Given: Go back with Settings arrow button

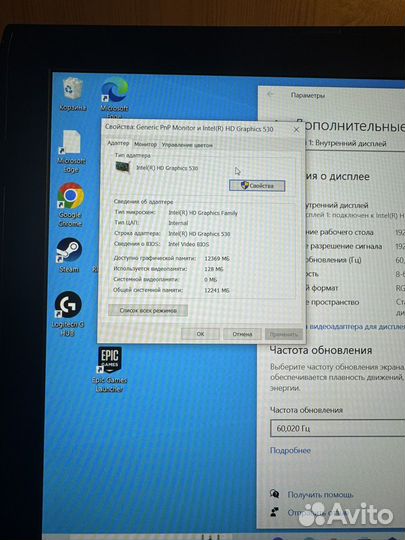Looking at the screenshot, I should point(270,94).
